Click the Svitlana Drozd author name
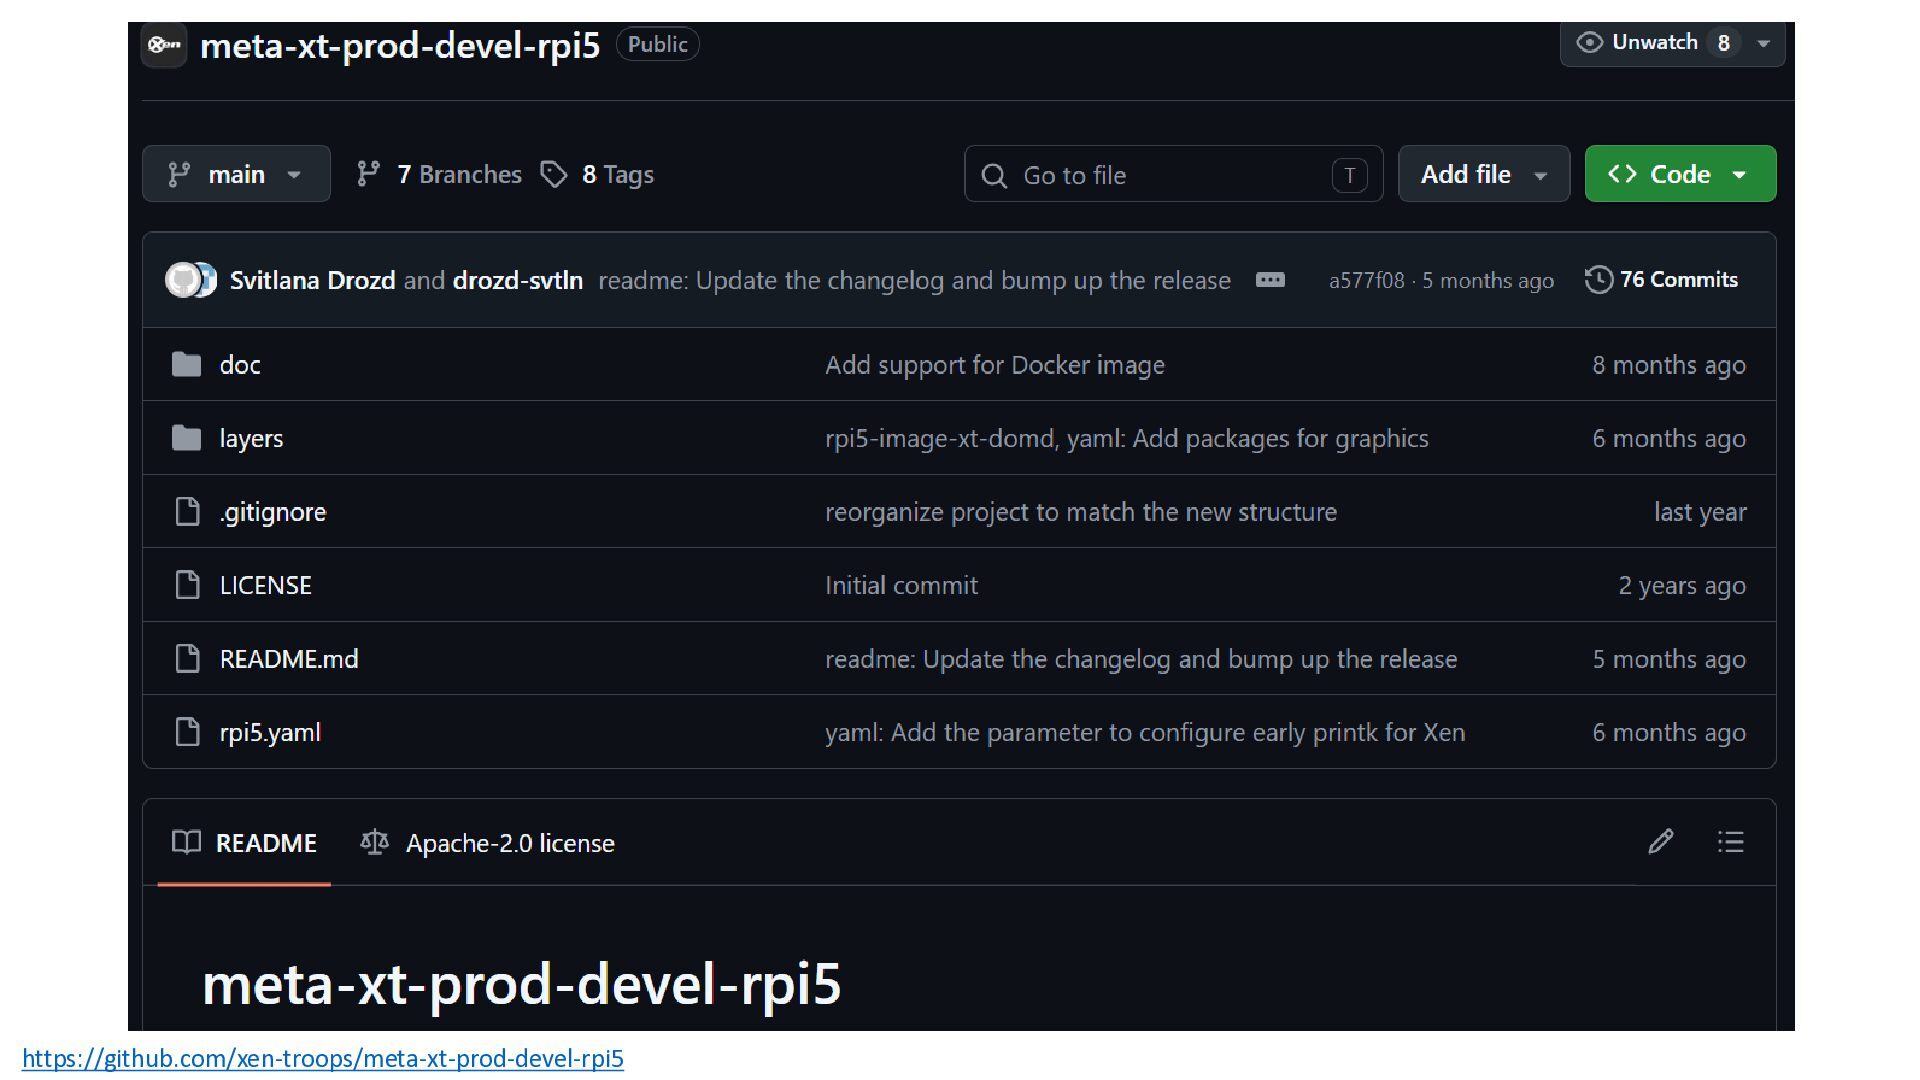Viewport: 1920px width, 1080px height. tap(312, 280)
